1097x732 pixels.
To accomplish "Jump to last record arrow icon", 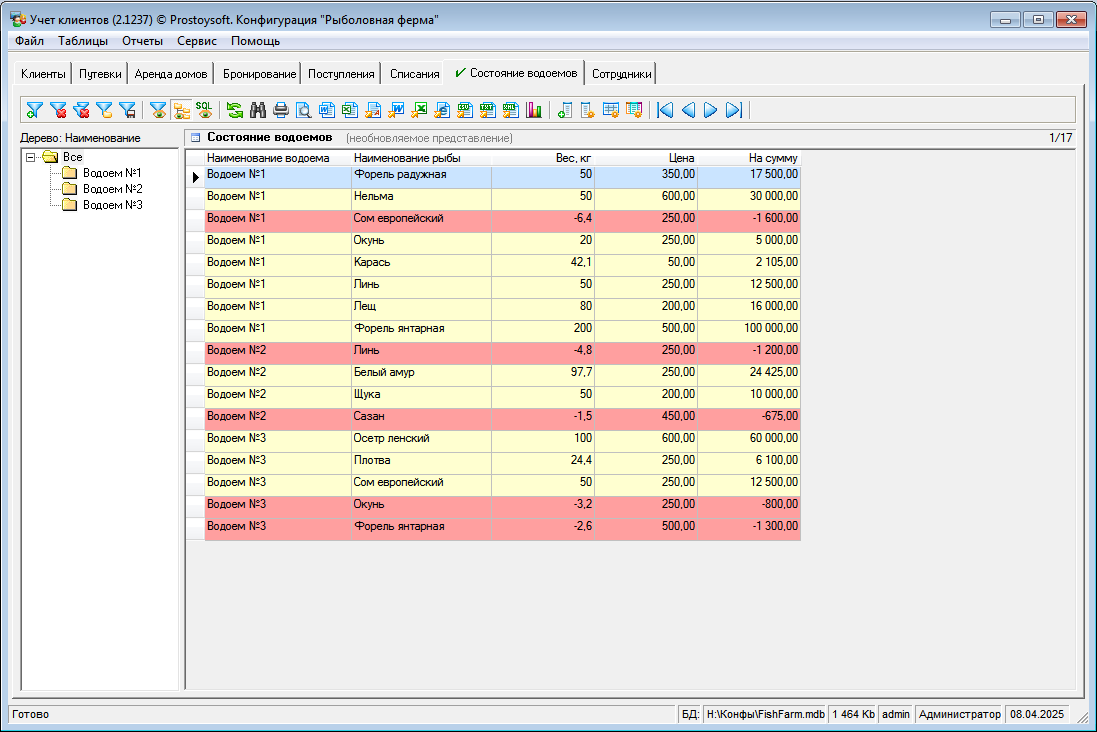I will (734, 110).
